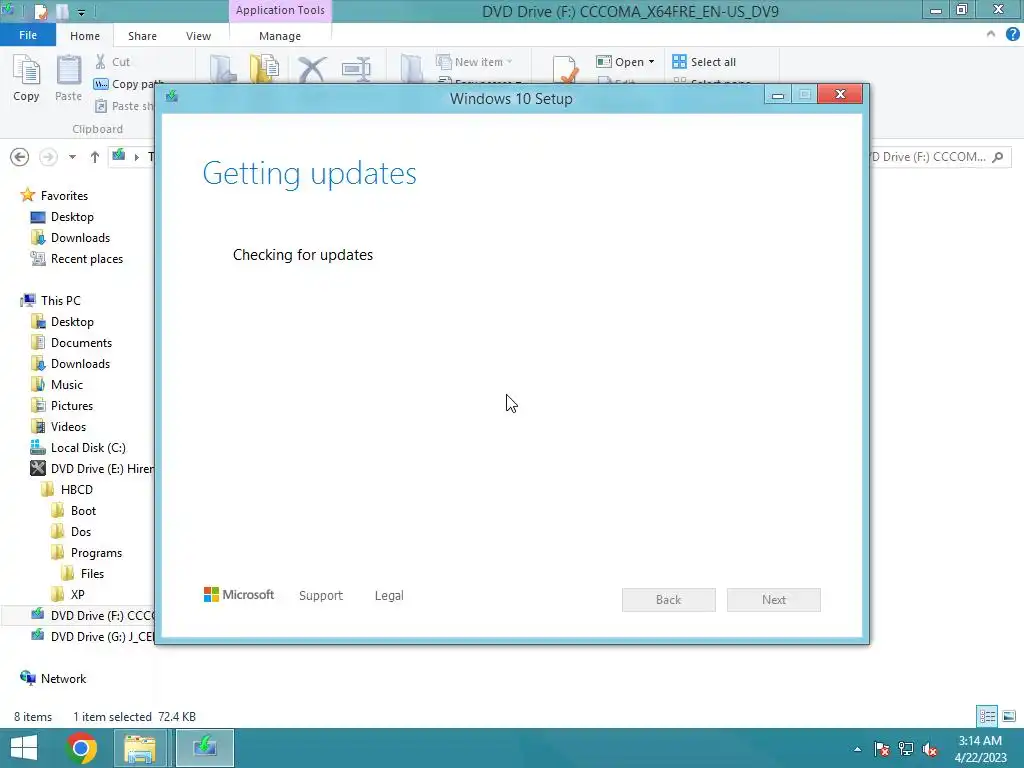Show hidden tray icons arrow
Viewport: 1024px width, 768px height.
click(857, 749)
